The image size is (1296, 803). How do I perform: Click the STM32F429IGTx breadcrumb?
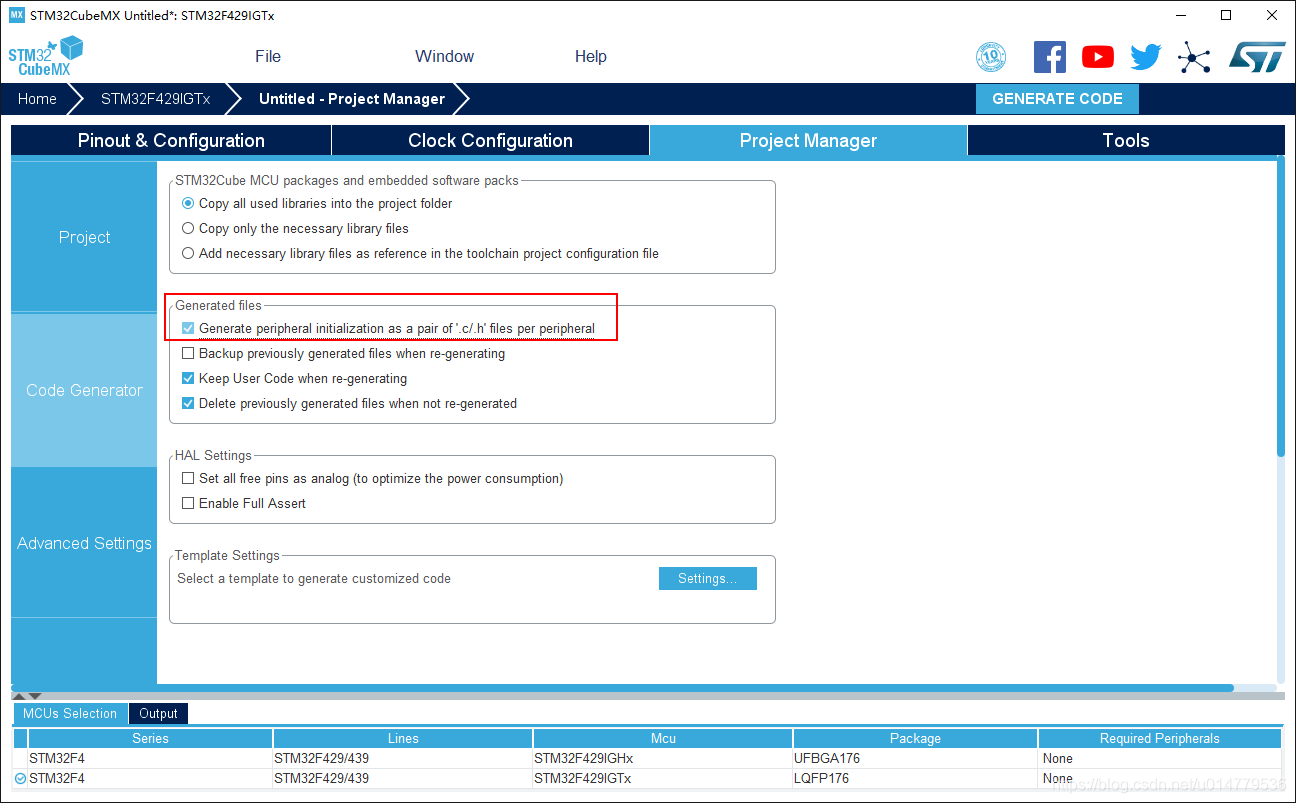click(155, 99)
